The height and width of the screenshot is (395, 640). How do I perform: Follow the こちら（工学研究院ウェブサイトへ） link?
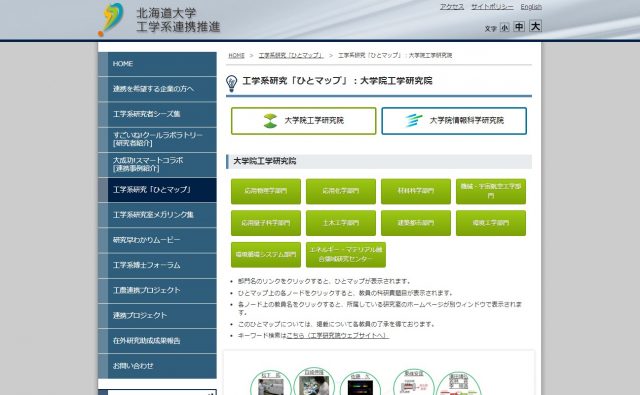click(338, 335)
